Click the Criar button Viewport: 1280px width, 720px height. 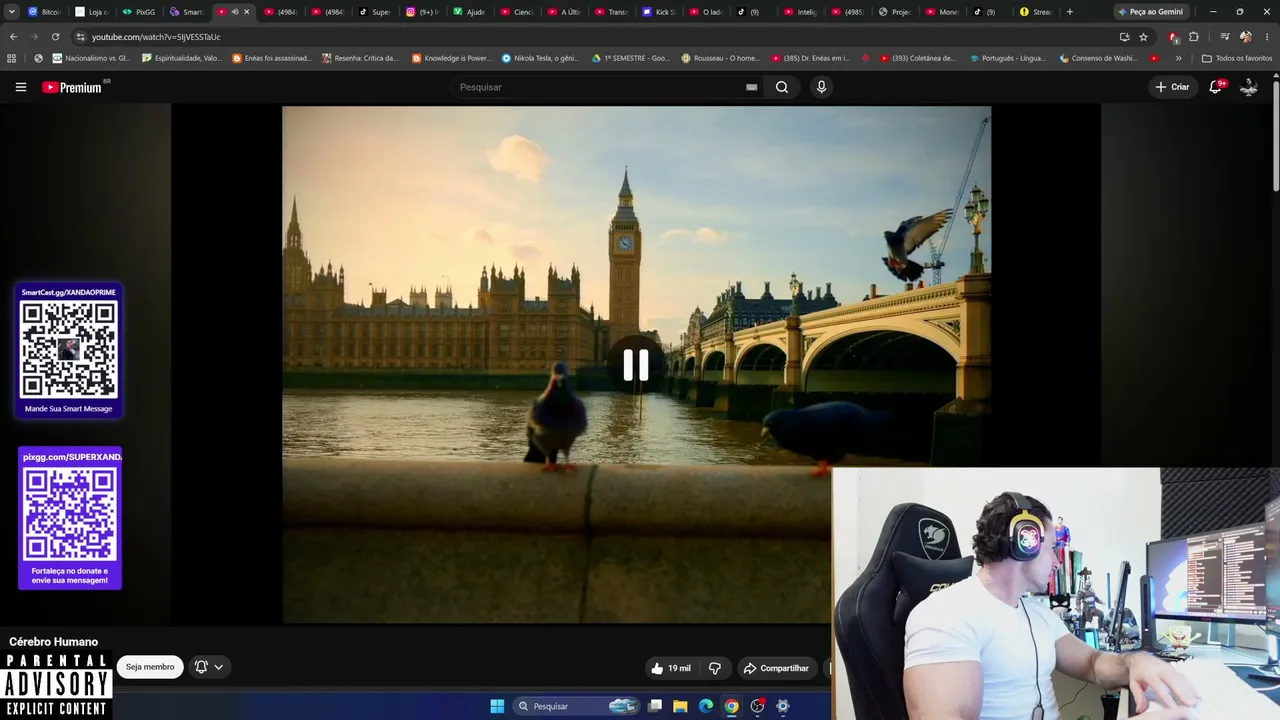(1173, 87)
